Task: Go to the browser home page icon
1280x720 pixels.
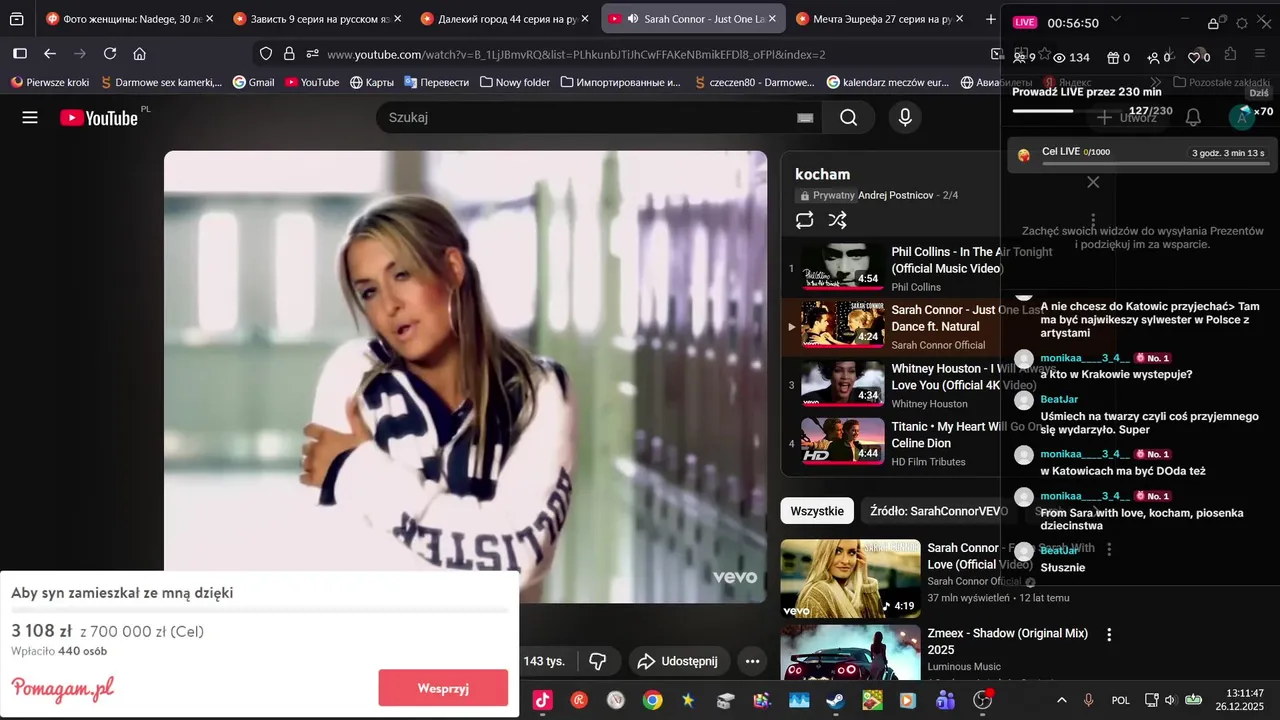Action: [x=140, y=54]
